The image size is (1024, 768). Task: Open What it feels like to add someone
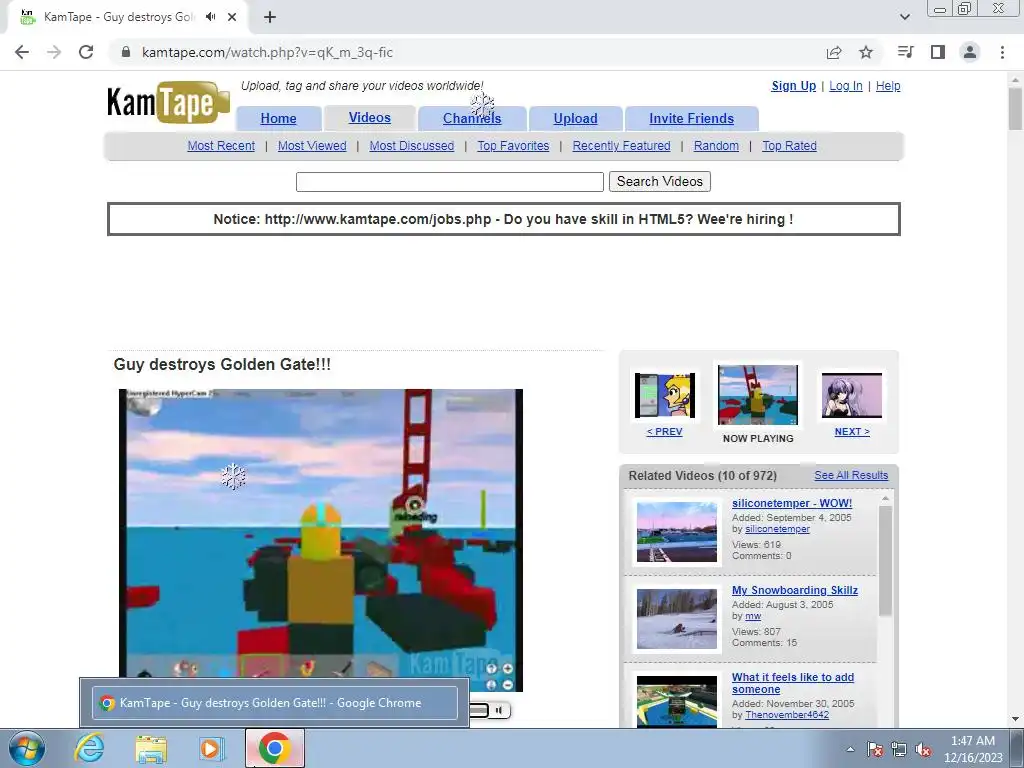pyautogui.click(x=793, y=683)
